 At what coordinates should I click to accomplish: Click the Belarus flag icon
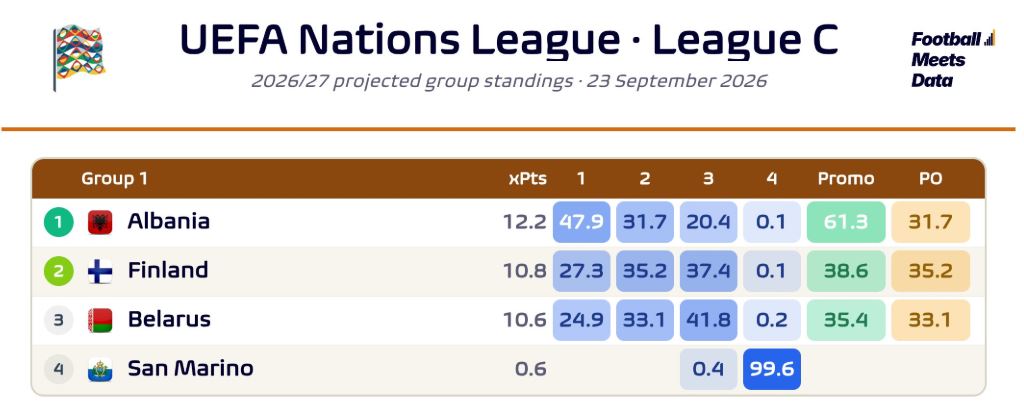point(100,321)
